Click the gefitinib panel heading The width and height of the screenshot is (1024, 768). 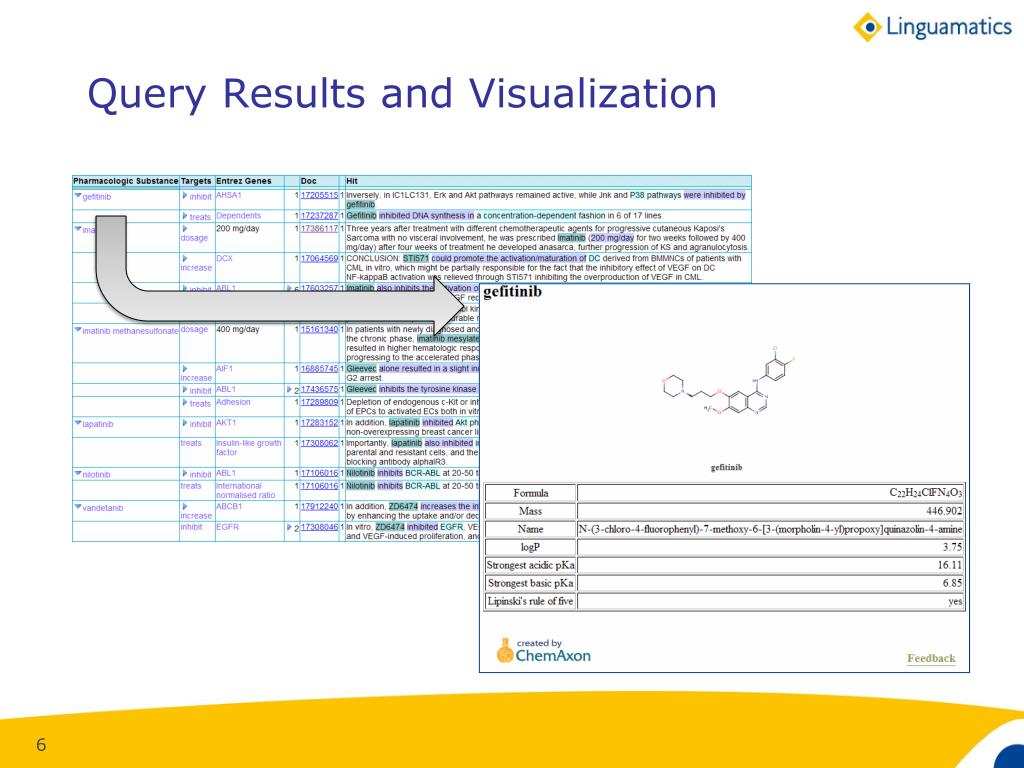click(513, 292)
